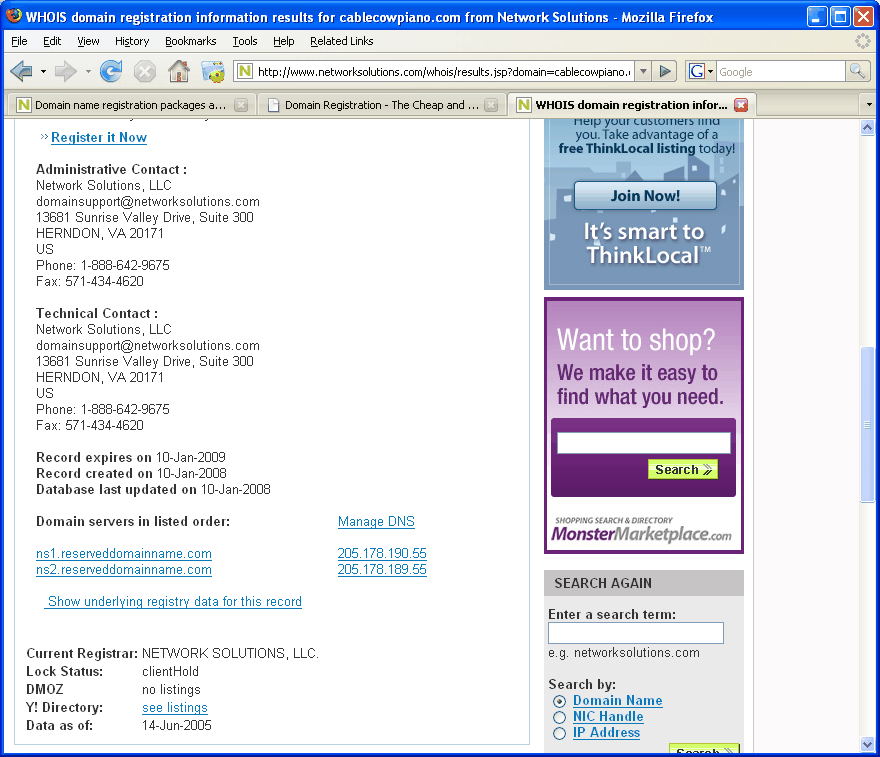Click the Google search box
The height and width of the screenshot is (757, 880).
click(781, 71)
